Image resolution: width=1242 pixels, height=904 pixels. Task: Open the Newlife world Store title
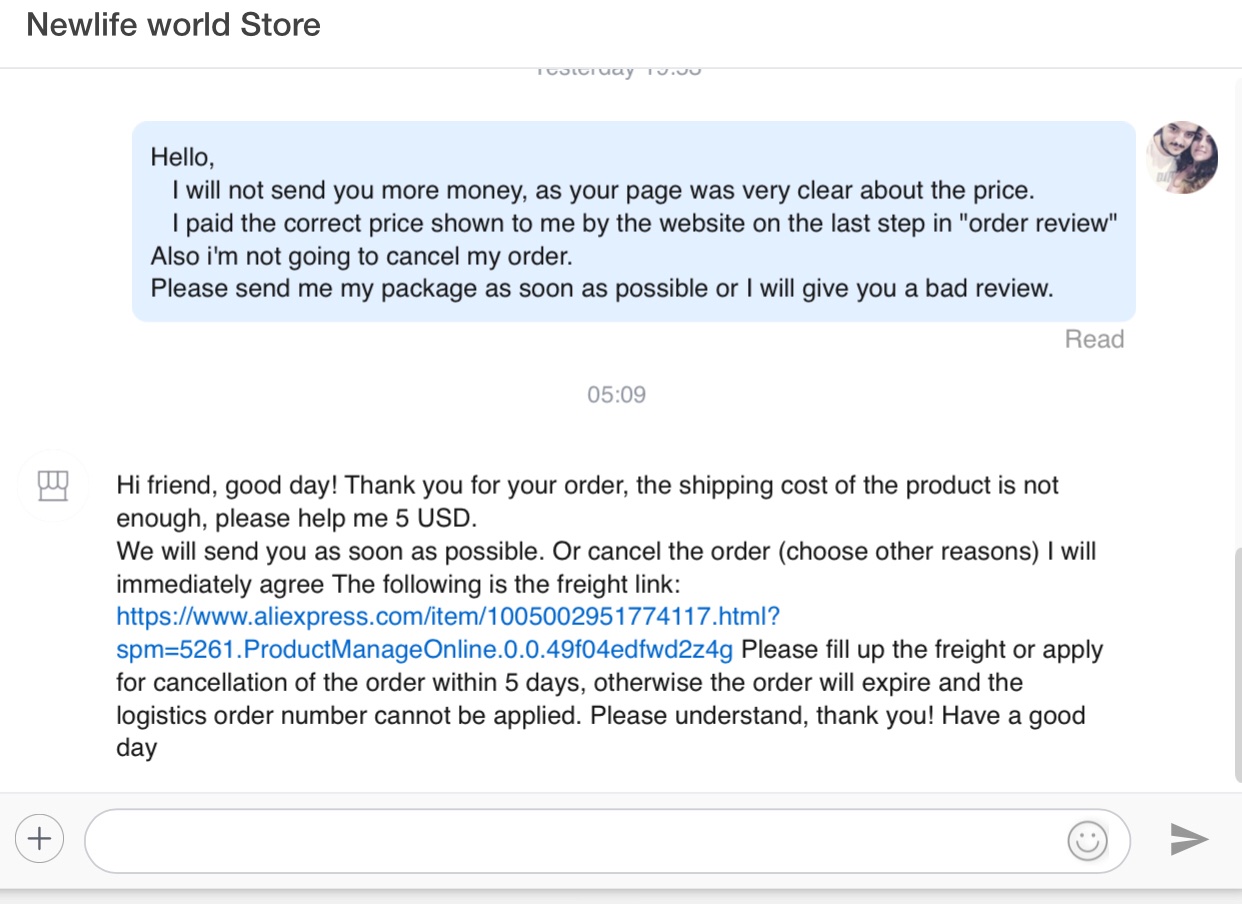click(x=173, y=24)
